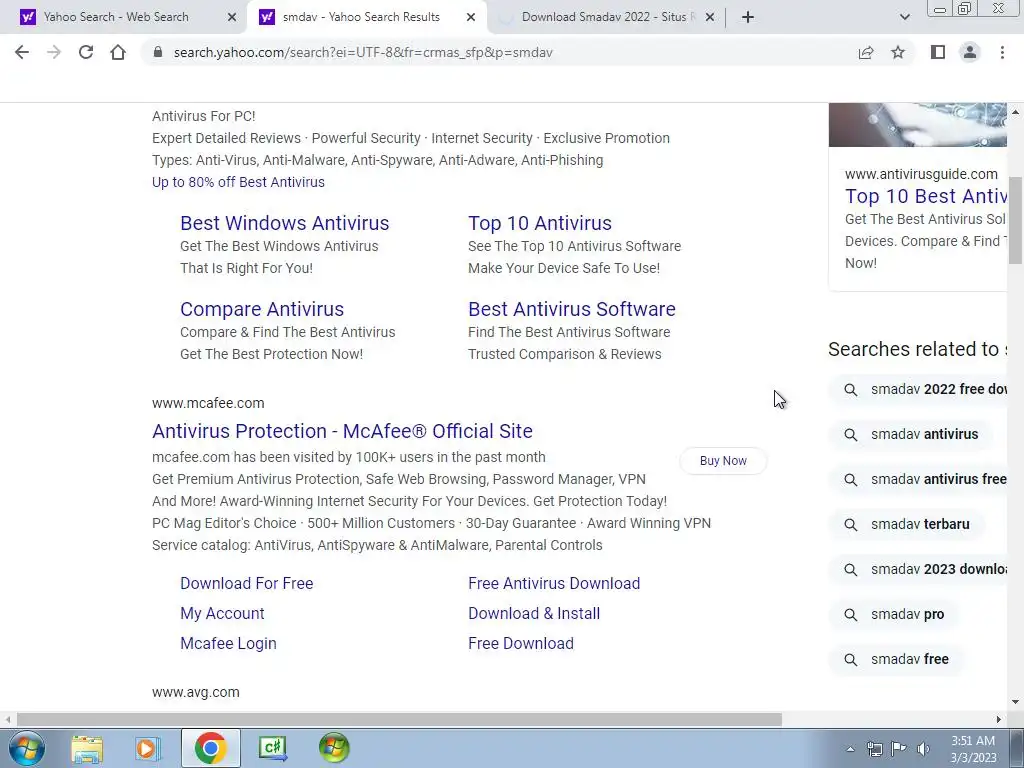Bookmark this page with the star
Image resolution: width=1024 pixels, height=768 pixels.
click(x=898, y=52)
